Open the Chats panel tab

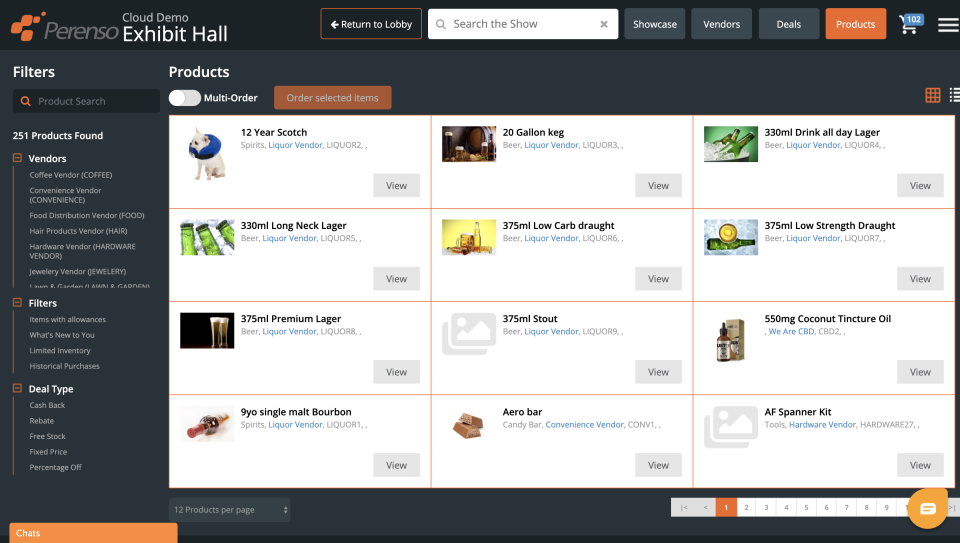[x=94, y=533]
